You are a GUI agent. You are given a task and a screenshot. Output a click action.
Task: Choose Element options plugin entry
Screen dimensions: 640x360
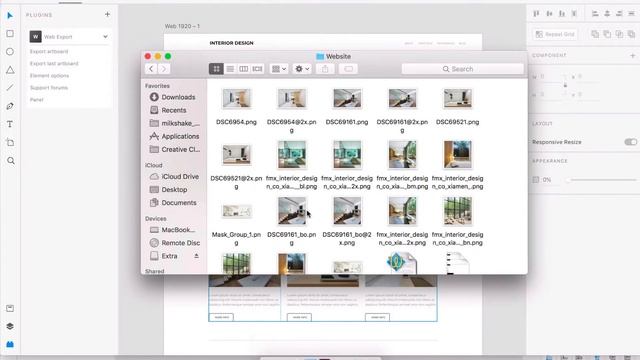click(49, 76)
